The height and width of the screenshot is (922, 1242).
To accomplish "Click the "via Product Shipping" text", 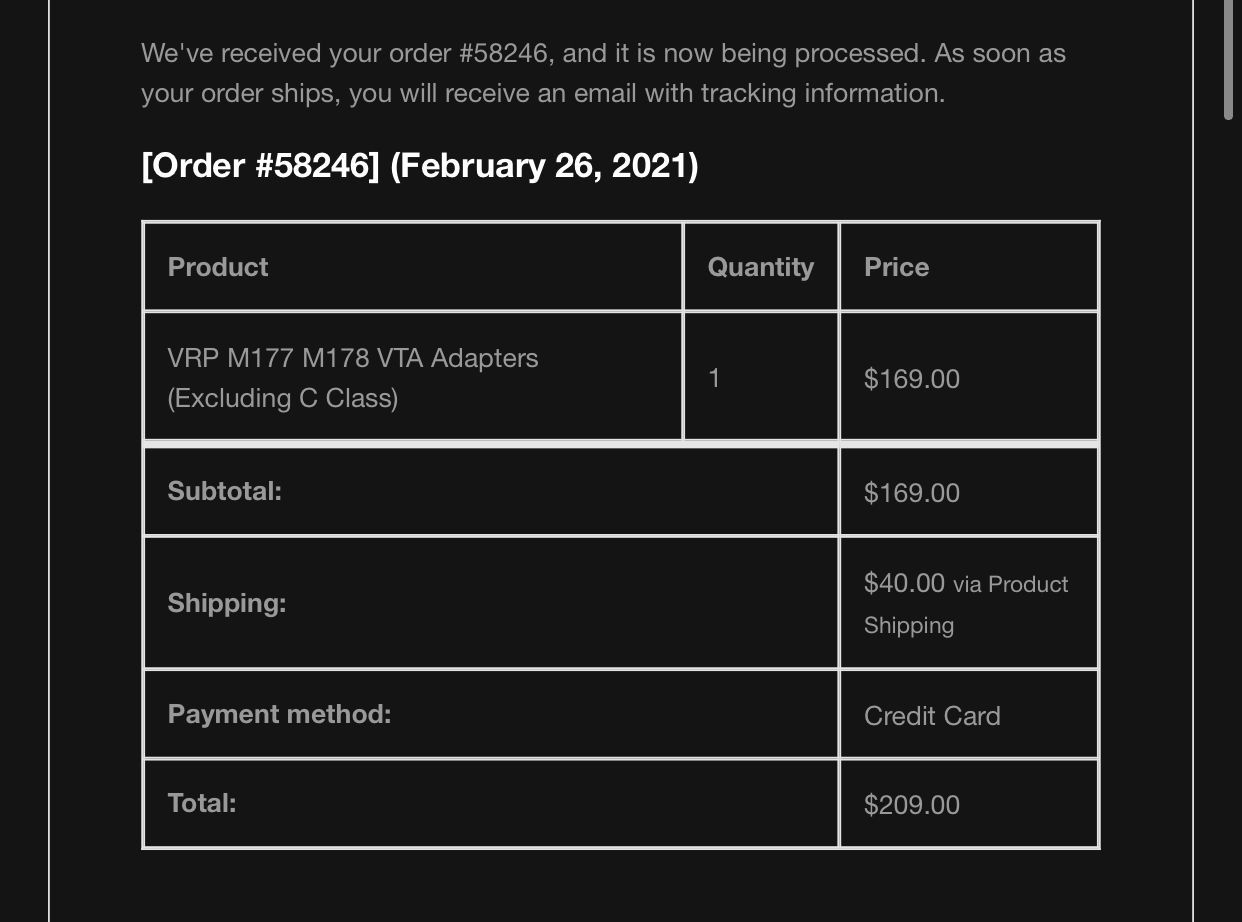I will pyautogui.click(x=1010, y=585).
